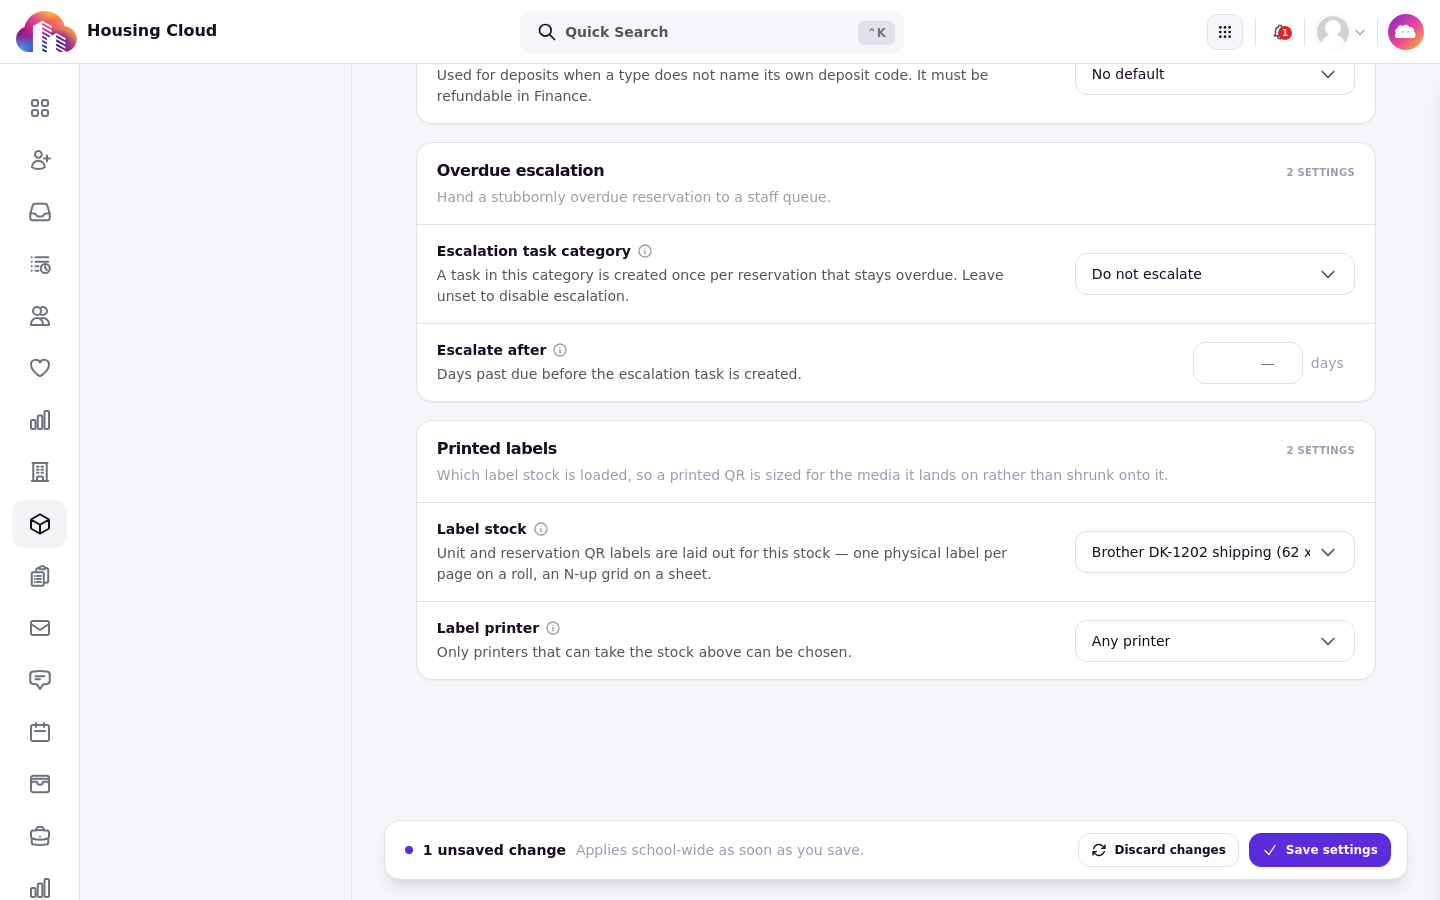Click the pink cloud avatar icon
The image size is (1440, 900).
(1406, 32)
